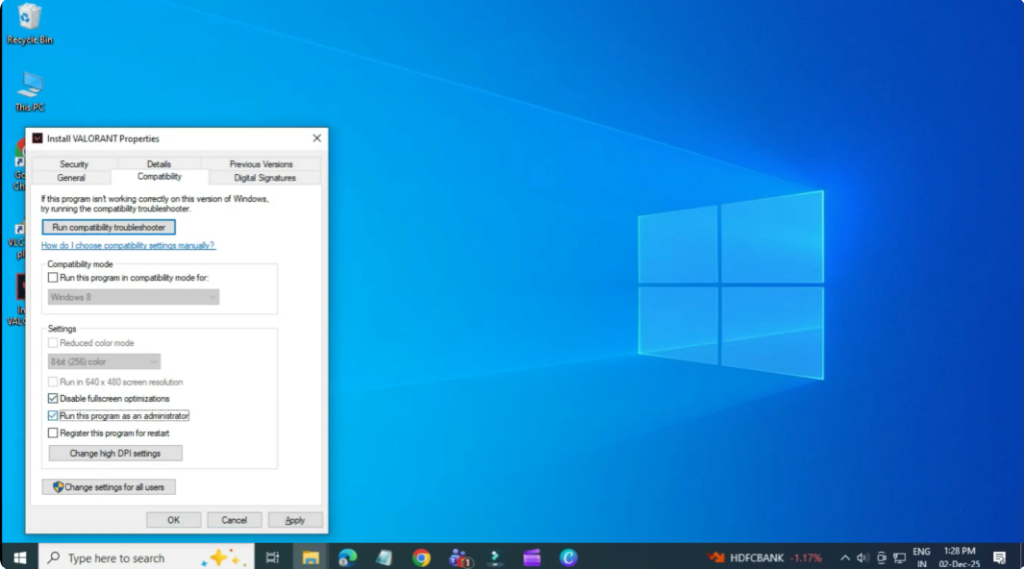Click the Cancel button

pos(234,520)
